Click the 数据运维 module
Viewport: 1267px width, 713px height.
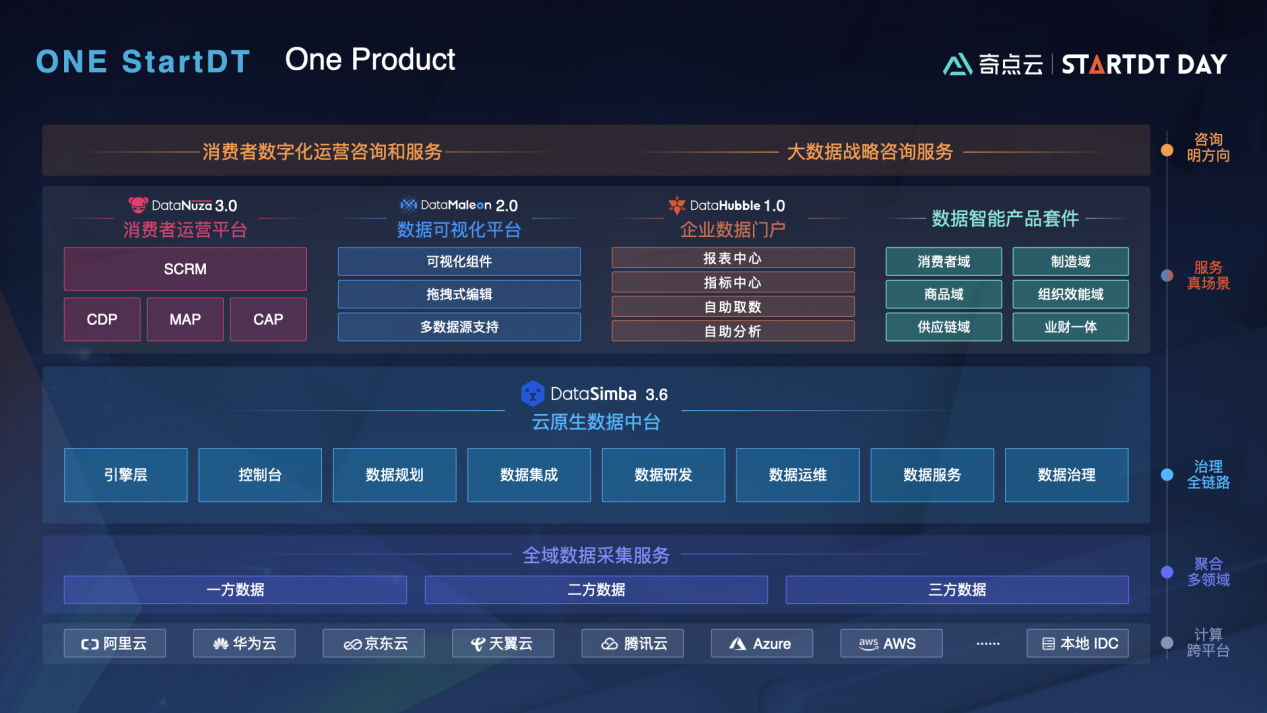pos(798,475)
